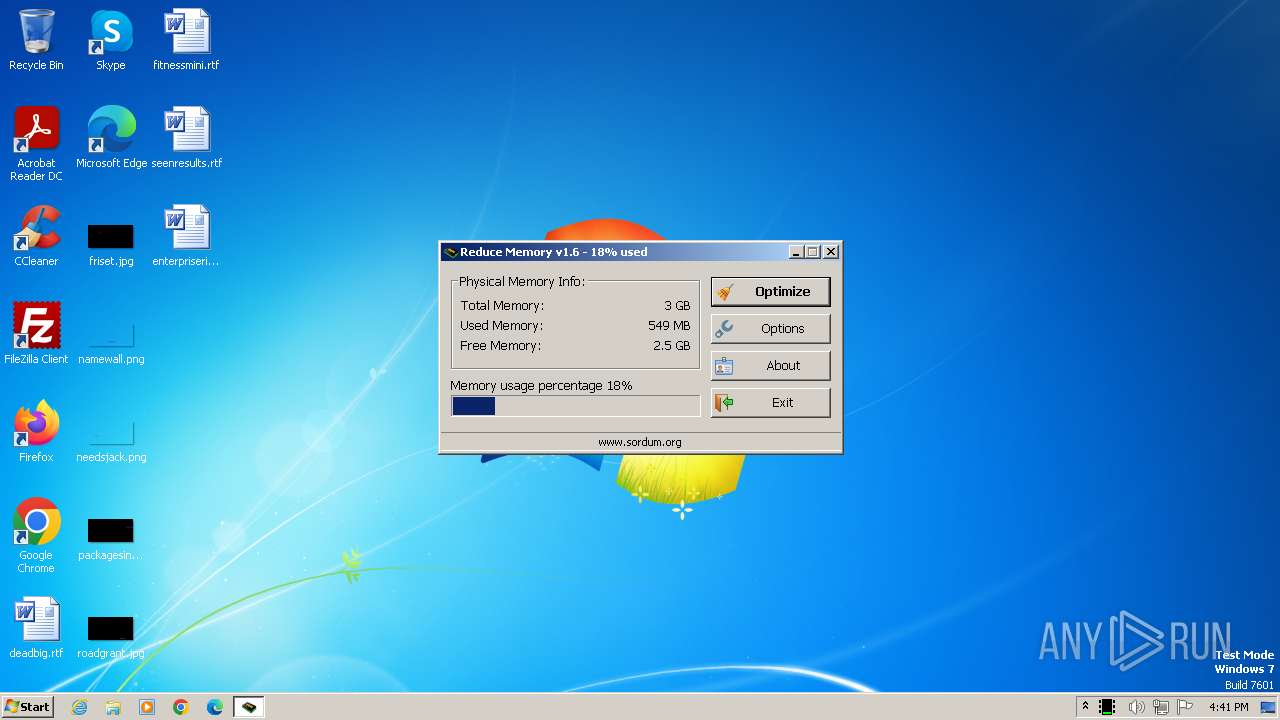Click the Reduce Memory title bar icon
This screenshot has height=720, width=1280.
451,252
